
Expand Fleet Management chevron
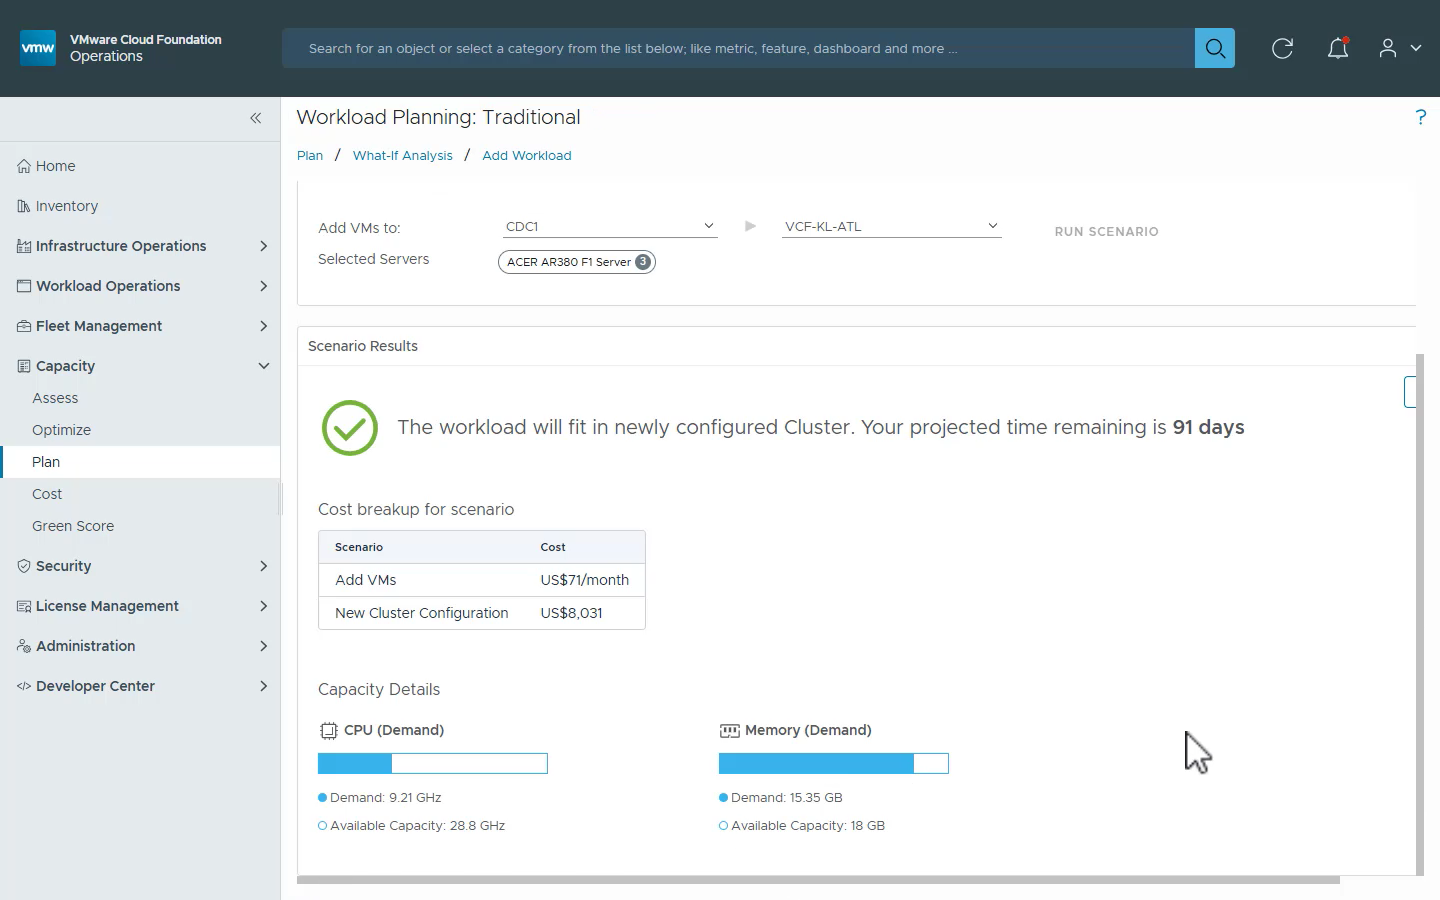pos(264,326)
